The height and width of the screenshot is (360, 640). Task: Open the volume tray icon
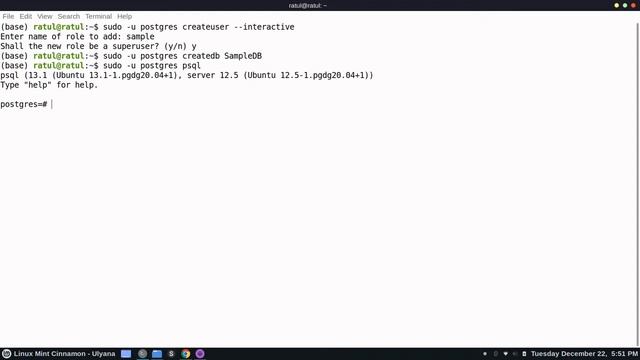(x=515, y=354)
